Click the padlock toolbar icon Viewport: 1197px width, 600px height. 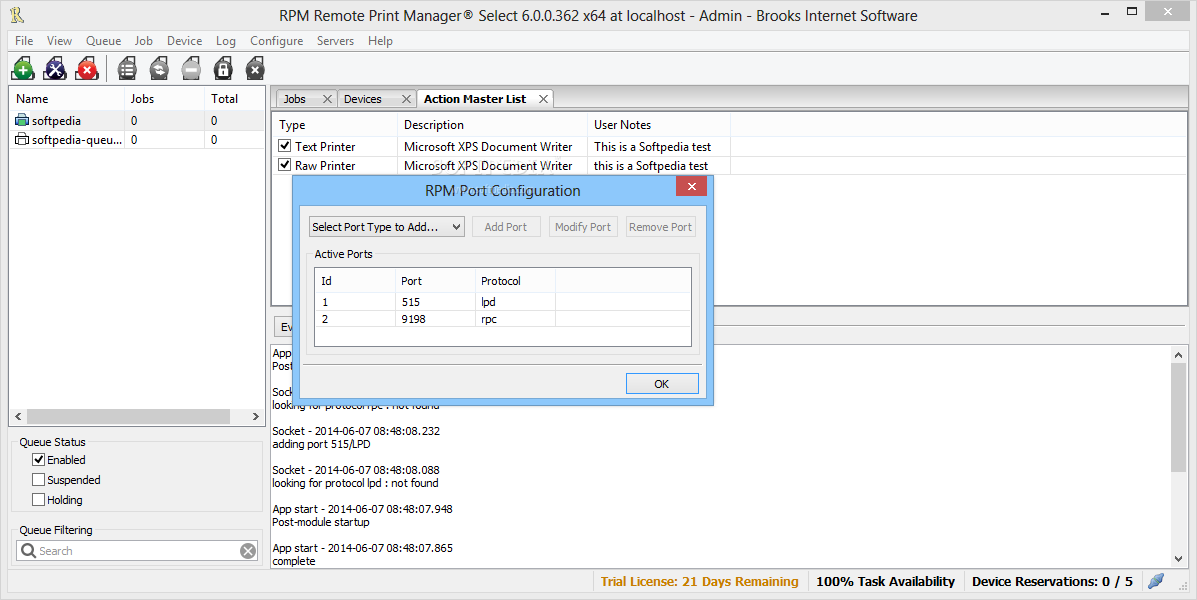[x=223, y=69]
